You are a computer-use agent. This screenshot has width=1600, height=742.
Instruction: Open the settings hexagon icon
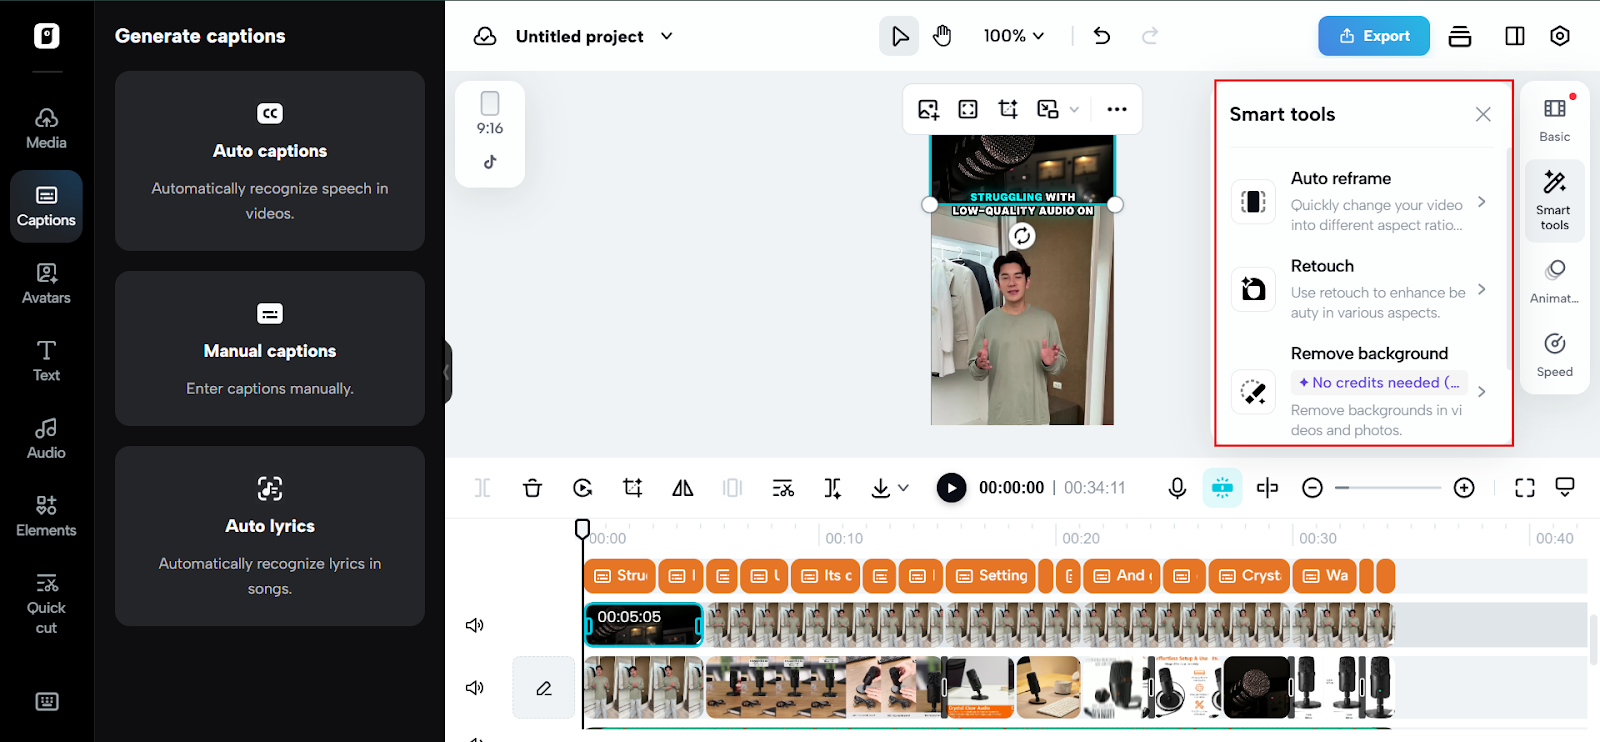pos(1560,36)
